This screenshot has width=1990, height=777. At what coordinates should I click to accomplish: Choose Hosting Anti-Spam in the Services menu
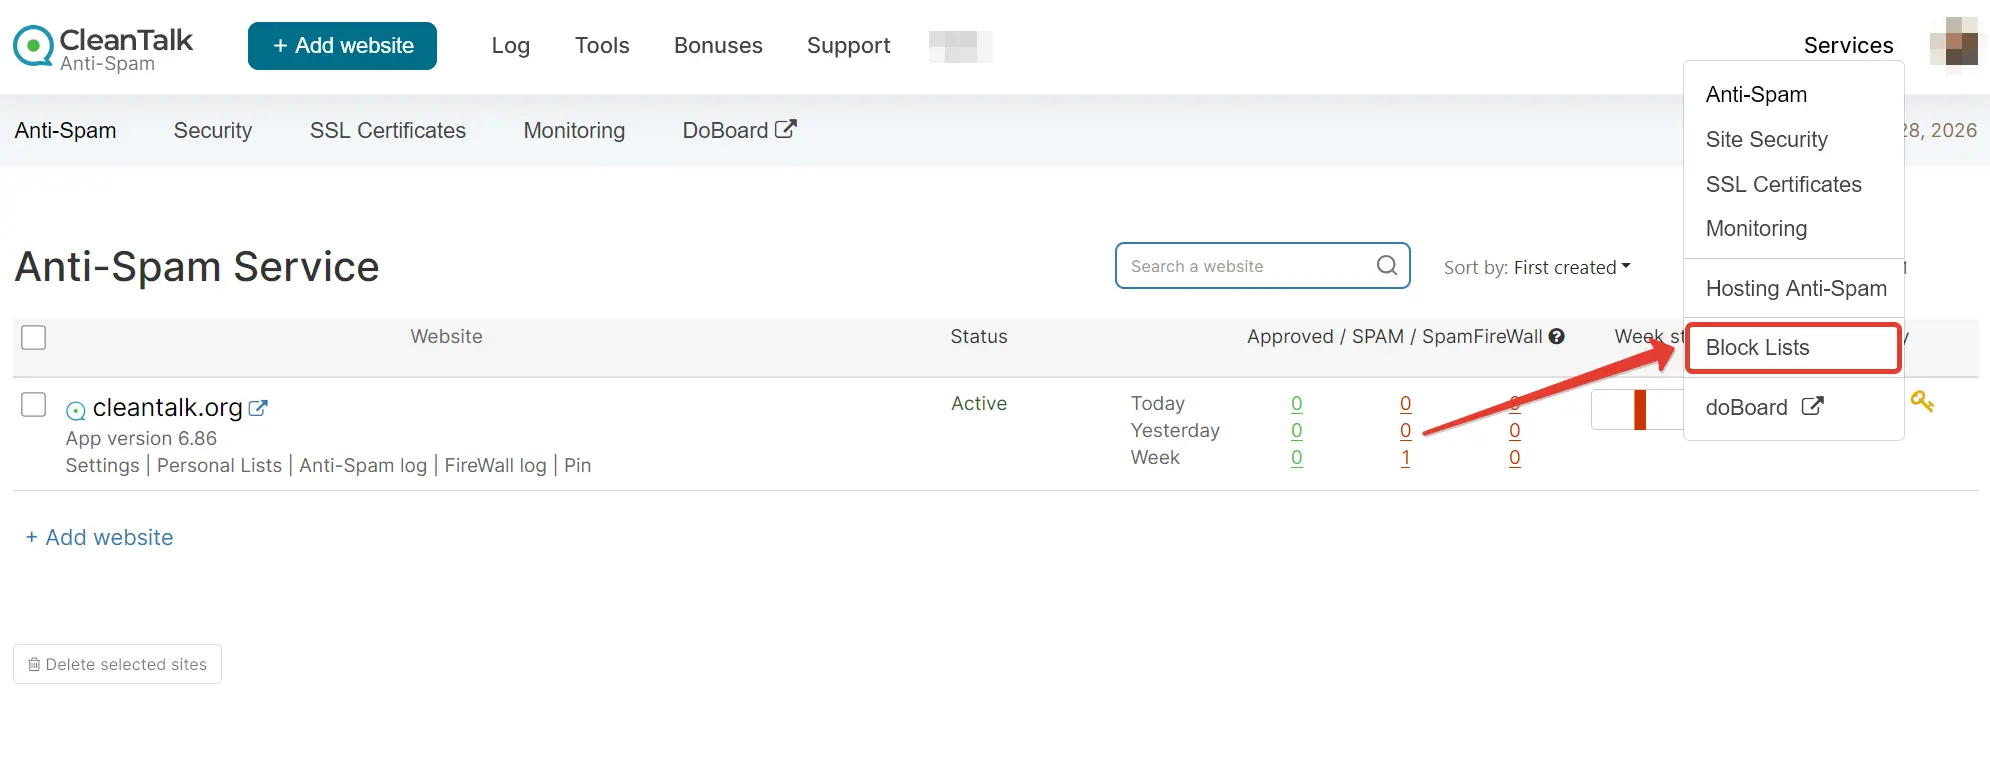point(1796,288)
